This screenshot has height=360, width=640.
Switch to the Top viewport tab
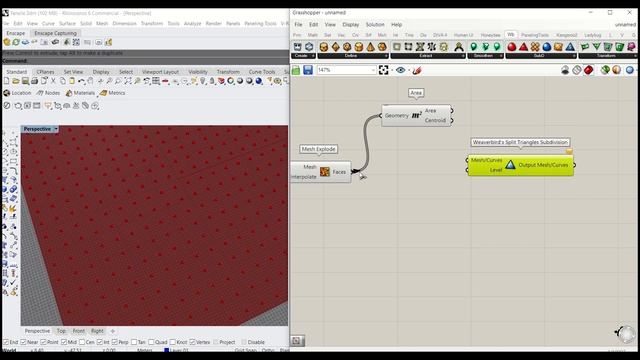[61, 331]
